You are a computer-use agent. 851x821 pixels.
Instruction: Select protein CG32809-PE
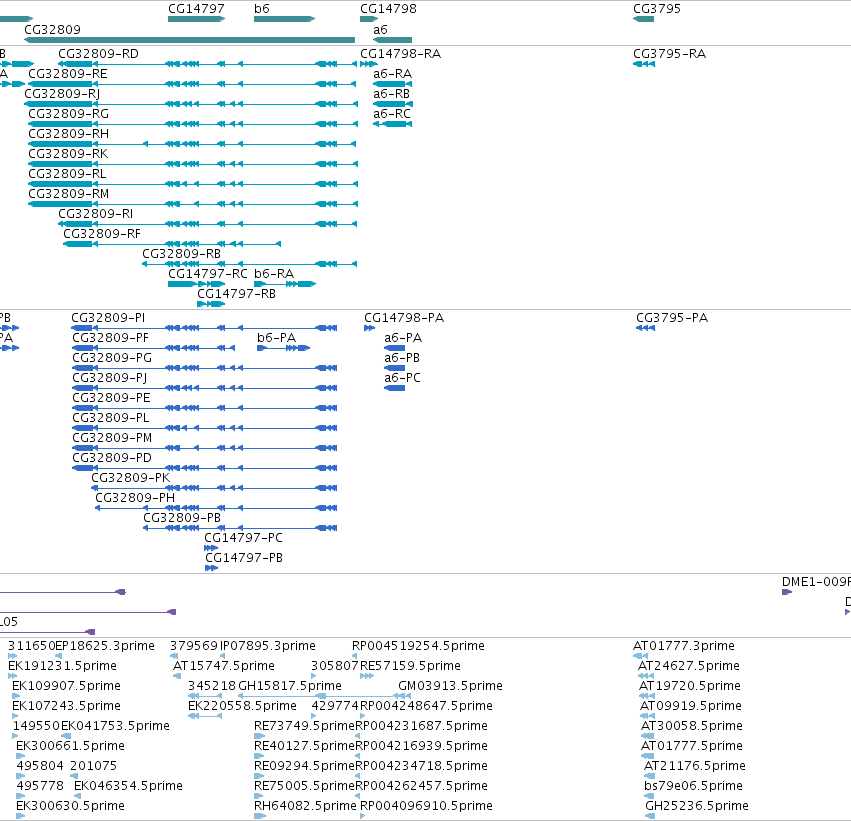tap(111, 398)
